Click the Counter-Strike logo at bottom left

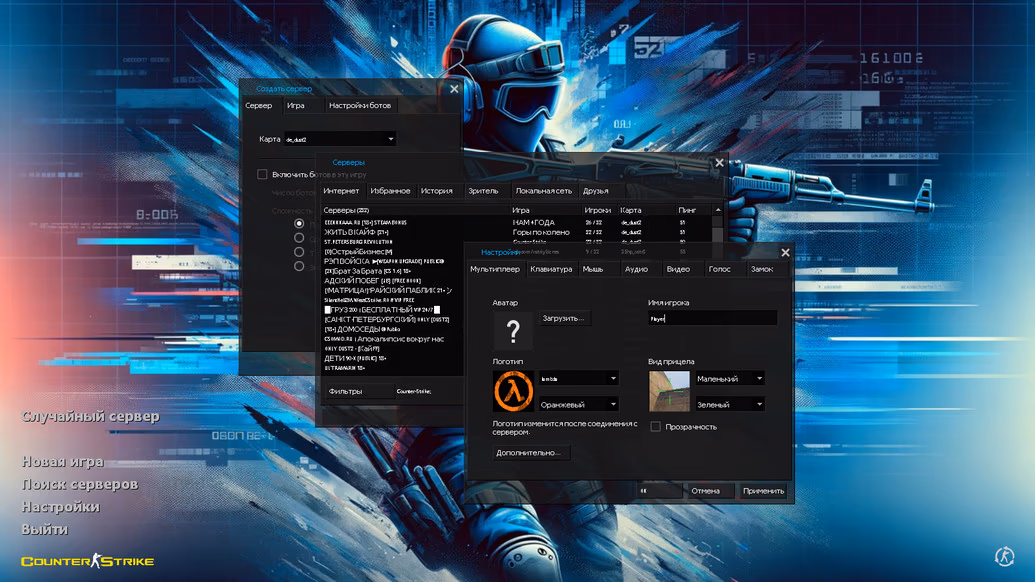pos(87,561)
